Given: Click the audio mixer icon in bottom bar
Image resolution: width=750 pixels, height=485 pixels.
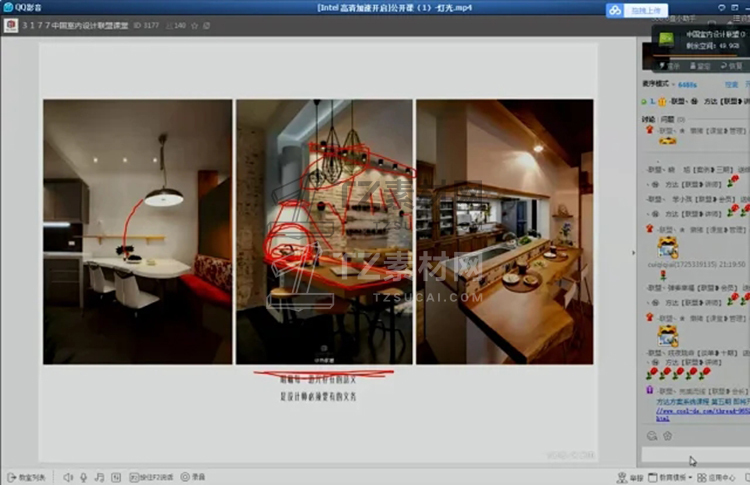Looking at the screenshot, I should (116, 477).
